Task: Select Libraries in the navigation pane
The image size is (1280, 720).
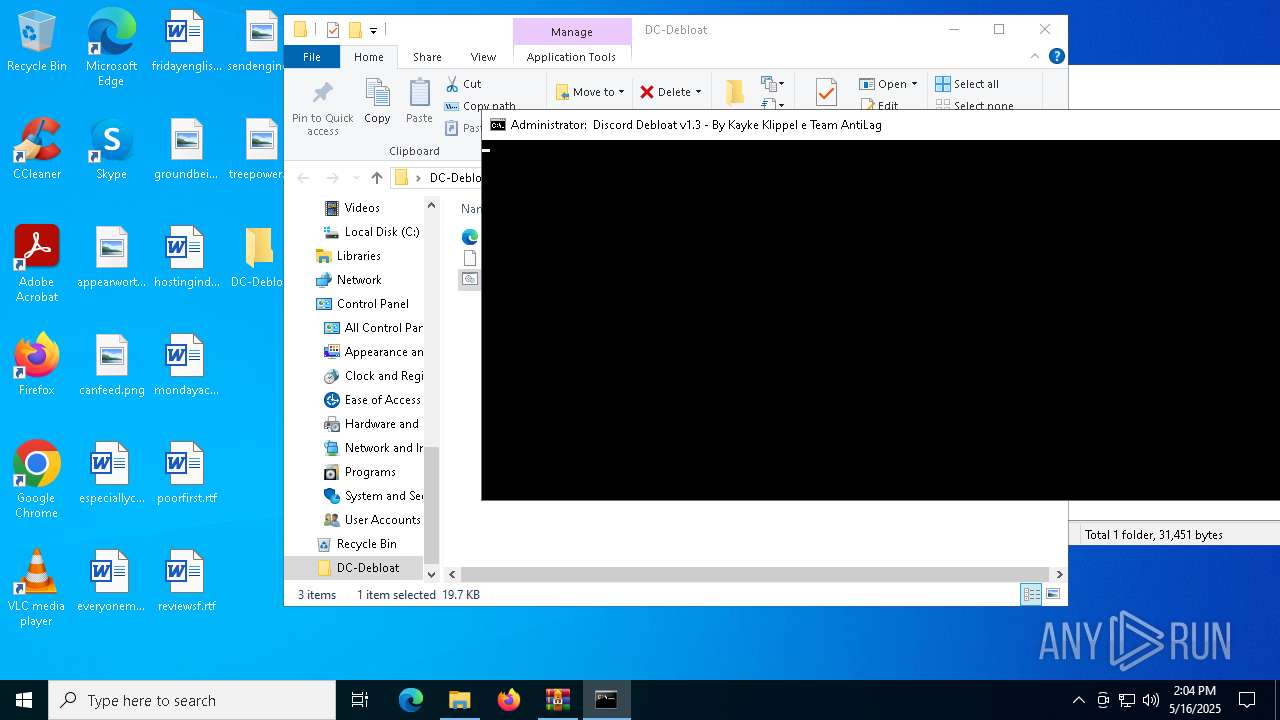Action: [348, 256]
